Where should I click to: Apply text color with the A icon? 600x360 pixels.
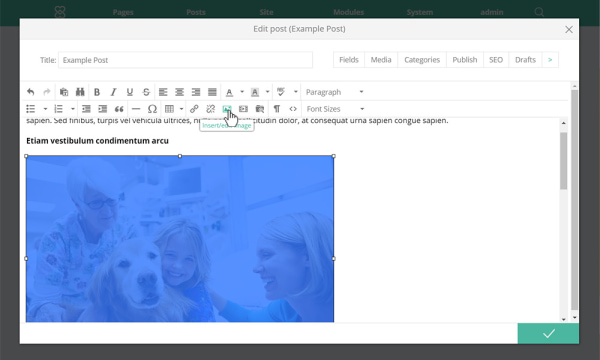point(229,92)
